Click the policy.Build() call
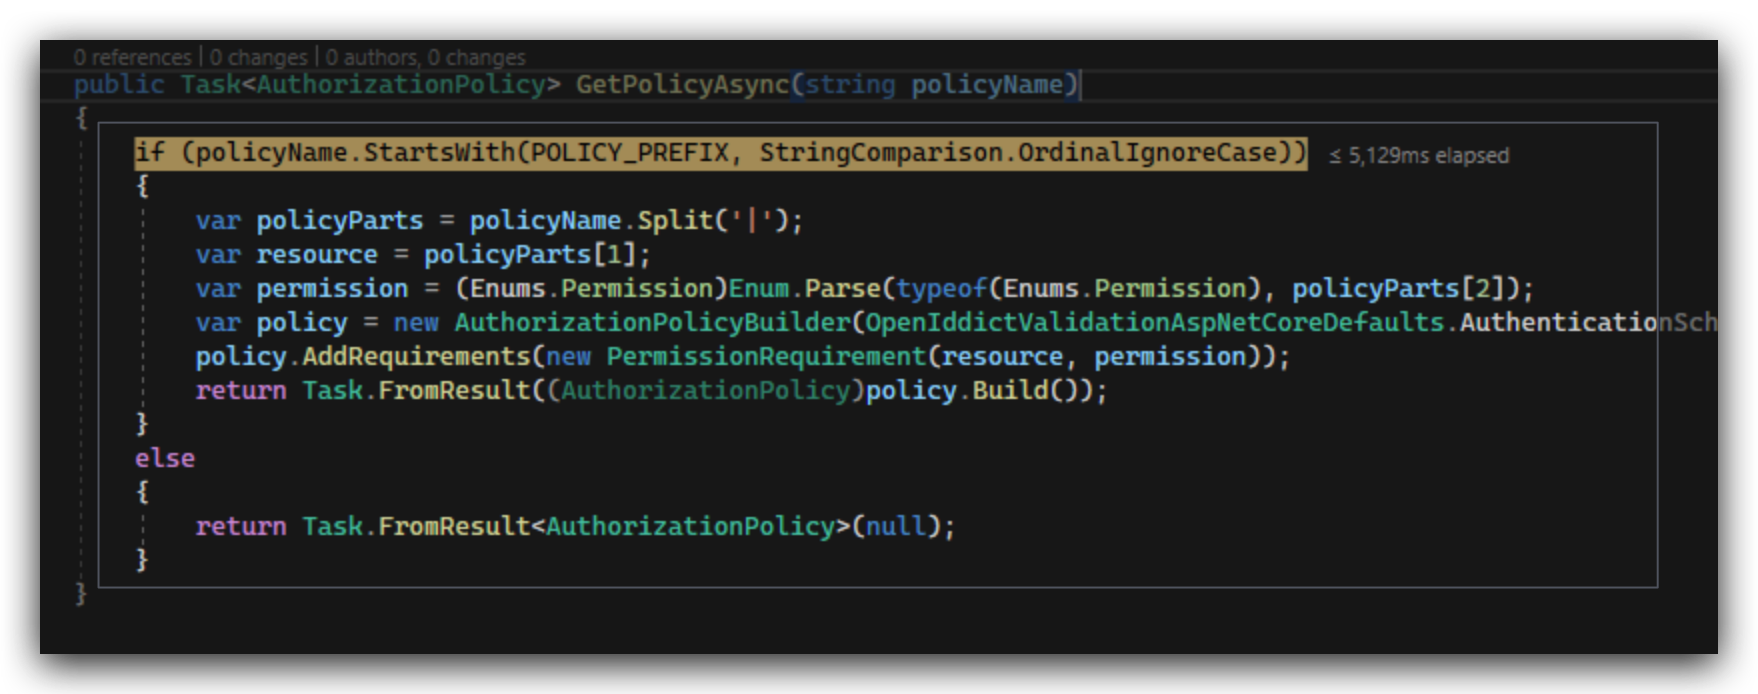Screen dimensions: 1758x694 pyautogui.click(x=1009, y=390)
